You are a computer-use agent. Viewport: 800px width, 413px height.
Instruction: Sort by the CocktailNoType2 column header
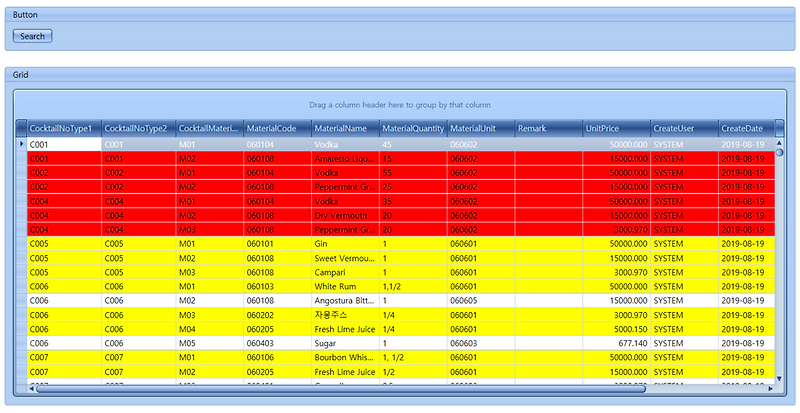pyautogui.click(x=139, y=129)
